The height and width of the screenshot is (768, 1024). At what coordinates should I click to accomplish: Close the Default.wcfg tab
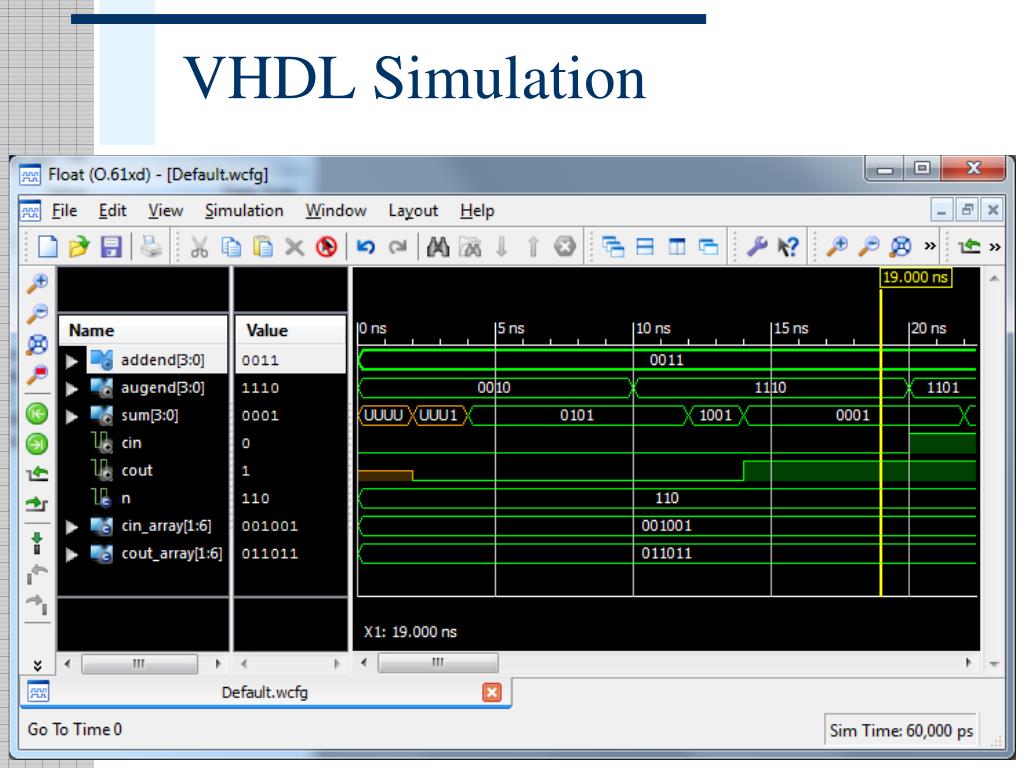click(491, 692)
